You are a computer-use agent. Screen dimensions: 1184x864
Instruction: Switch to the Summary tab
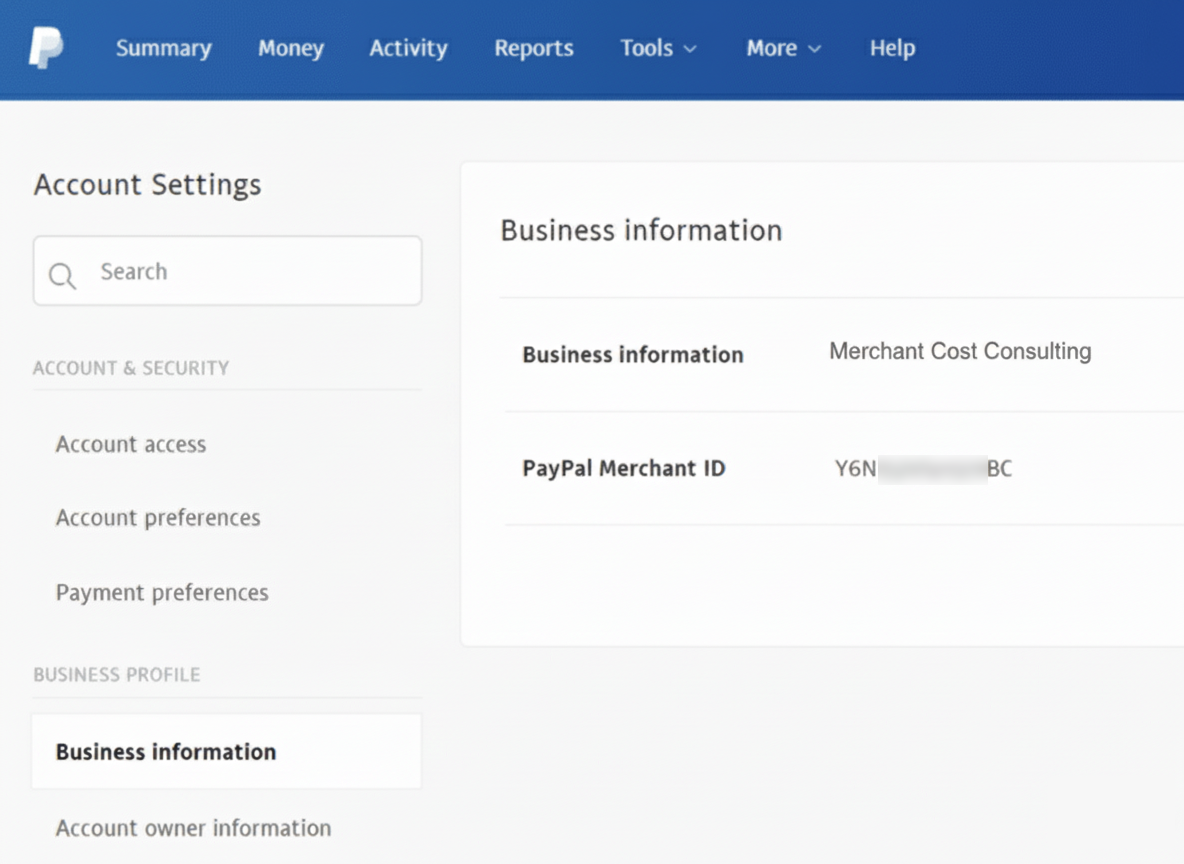(163, 47)
